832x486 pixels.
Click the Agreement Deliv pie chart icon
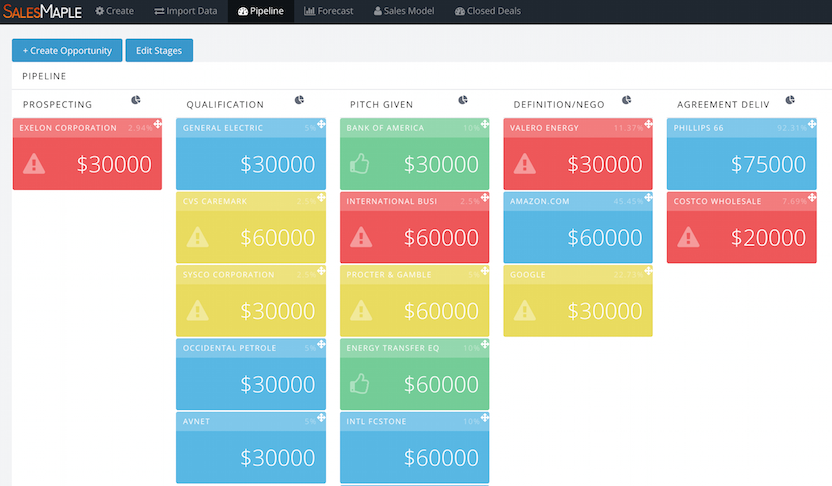790,100
